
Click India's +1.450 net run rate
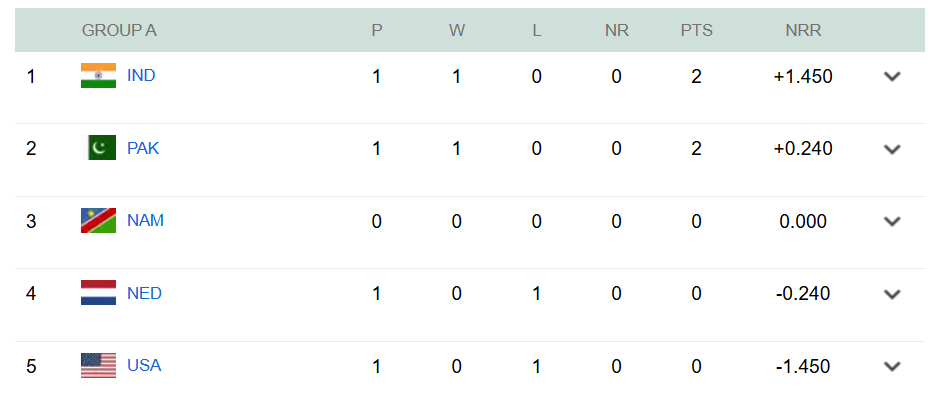(x=803, y=76)
